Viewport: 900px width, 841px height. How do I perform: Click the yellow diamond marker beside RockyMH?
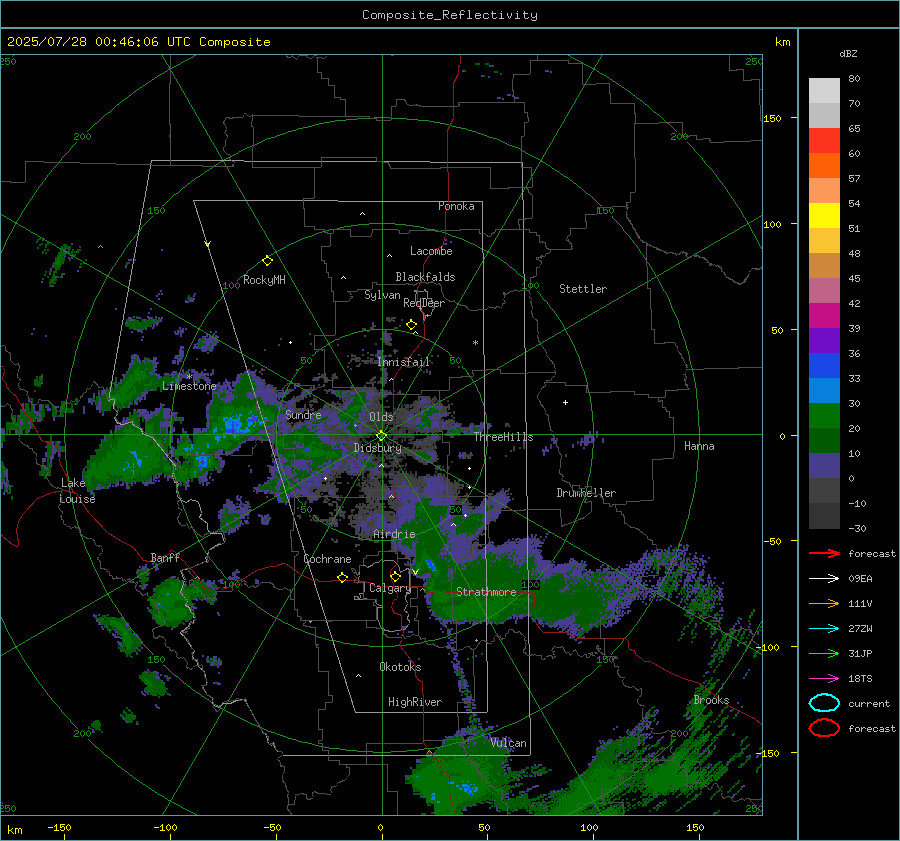[267, 261]
